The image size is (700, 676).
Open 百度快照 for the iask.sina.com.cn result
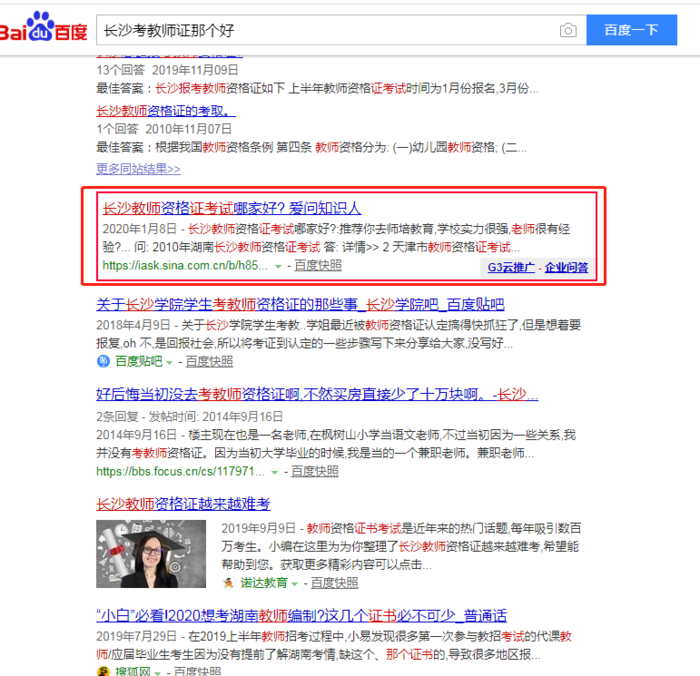tap(318, 265)
